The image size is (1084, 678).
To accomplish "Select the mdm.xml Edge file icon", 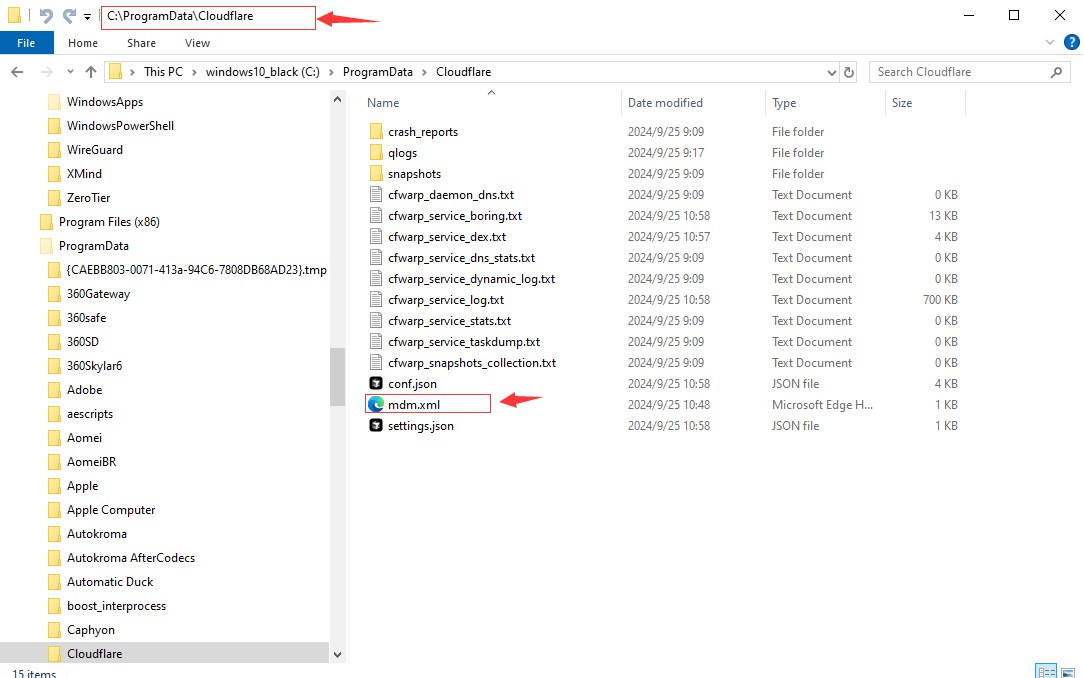I will [x=376, y=405].
